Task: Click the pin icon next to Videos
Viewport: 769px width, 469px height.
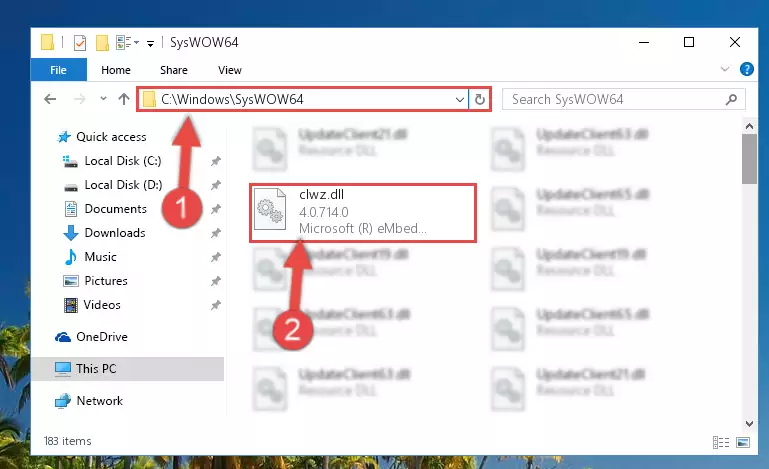Action: pyautogui.click(x=215, y=305)
